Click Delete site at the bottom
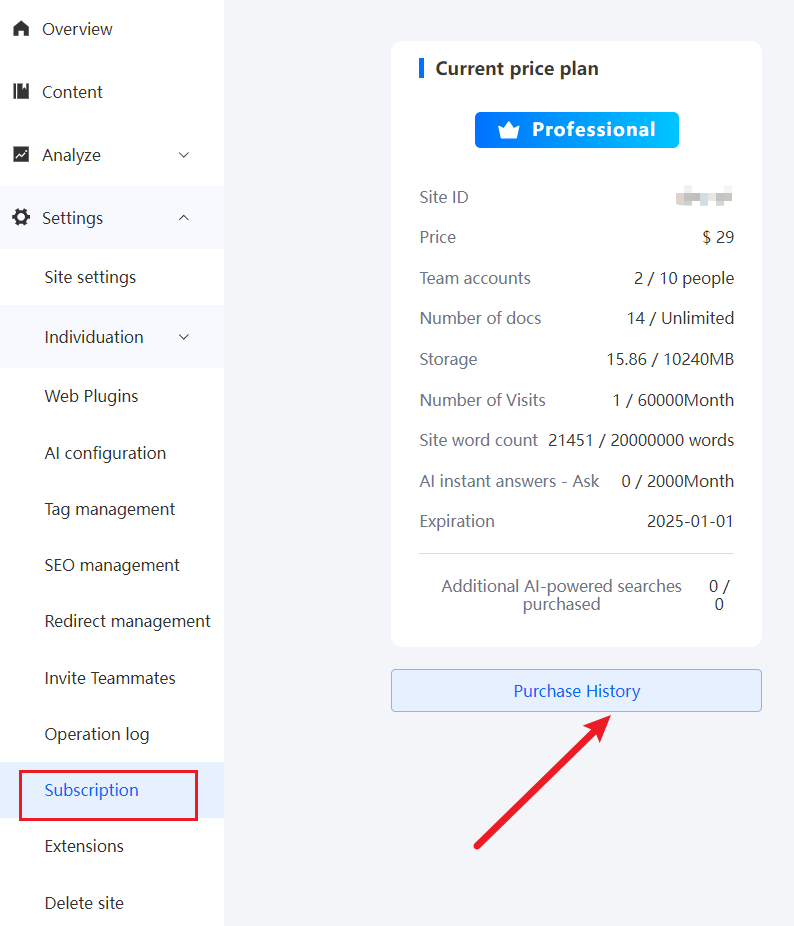794x926 pixels. pyautogui.click(x=84, y=903)
